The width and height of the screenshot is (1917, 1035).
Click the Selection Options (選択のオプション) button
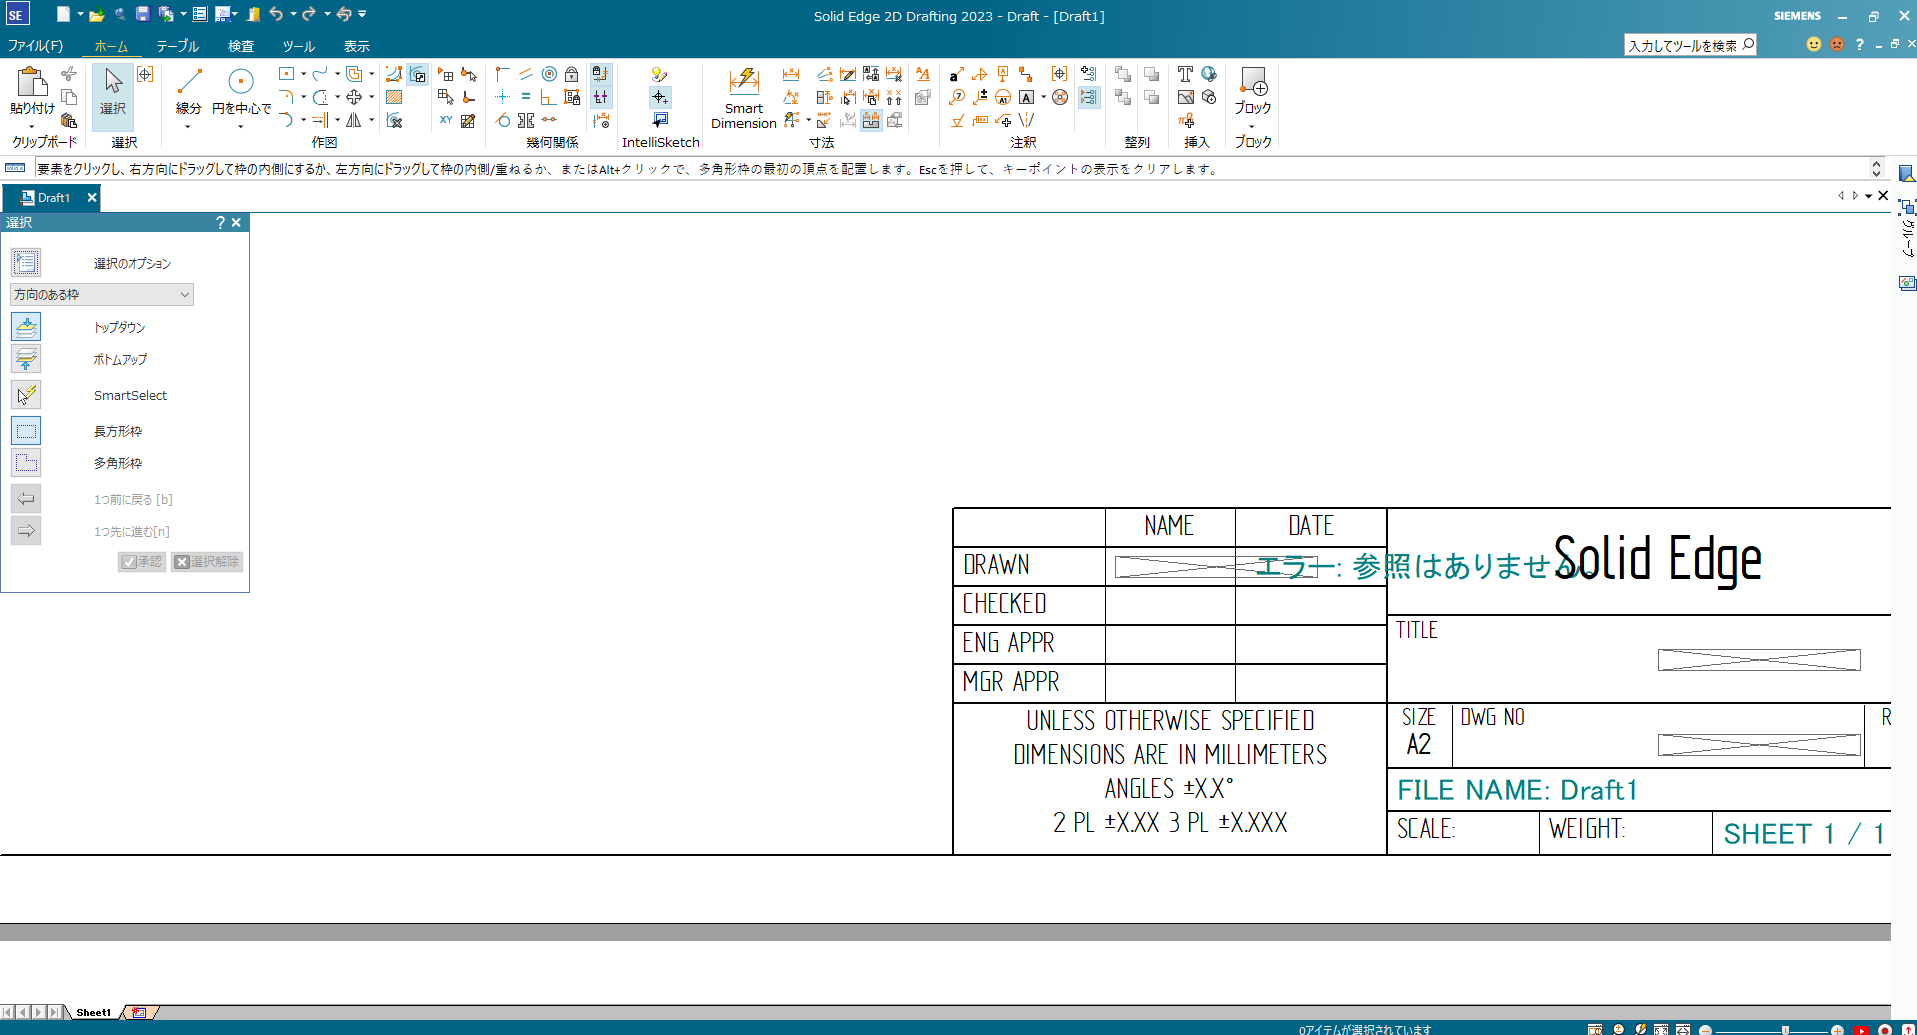pos(26,263)
